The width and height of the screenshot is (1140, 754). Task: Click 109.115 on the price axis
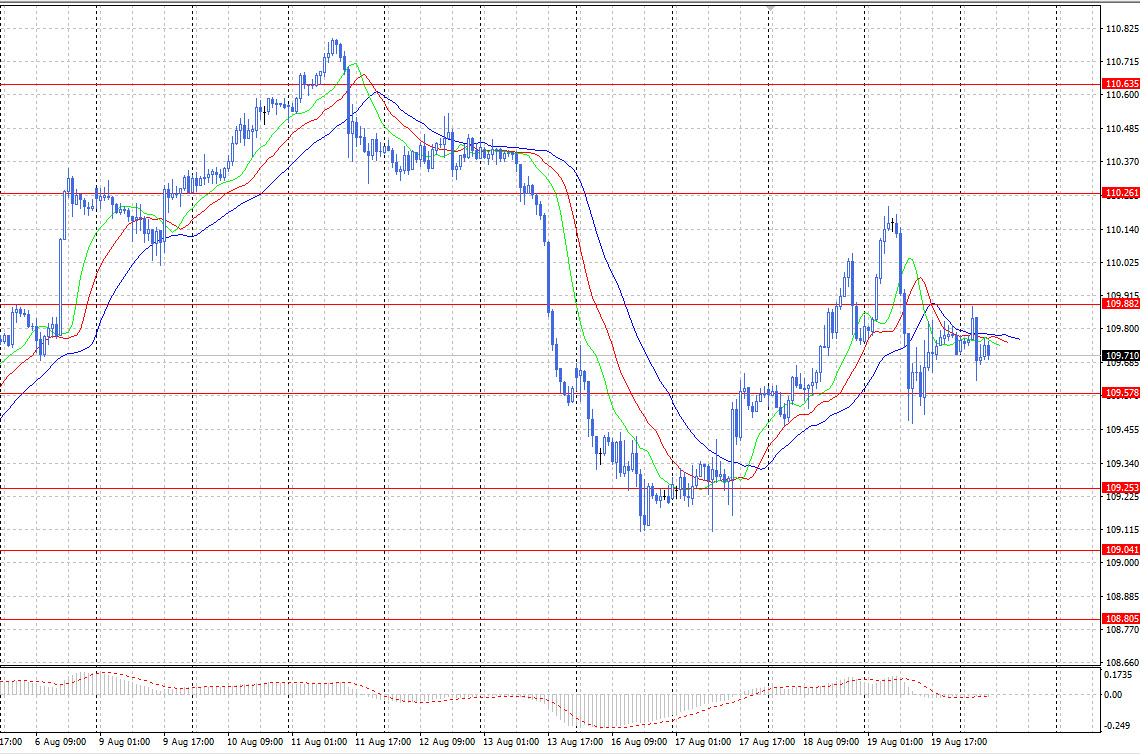[x=1122, y=531]
